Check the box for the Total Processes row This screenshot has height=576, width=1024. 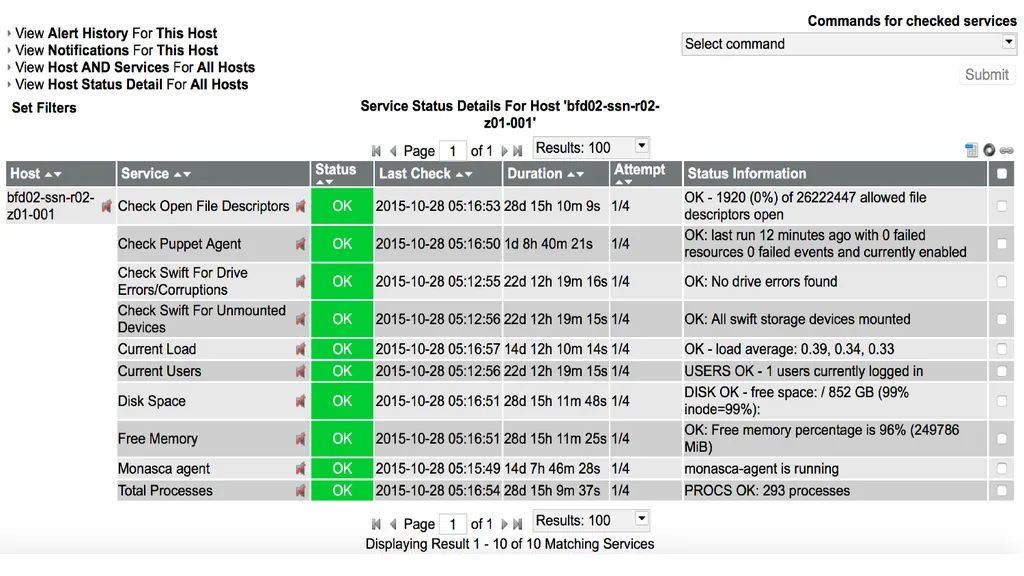[1002, 490]
